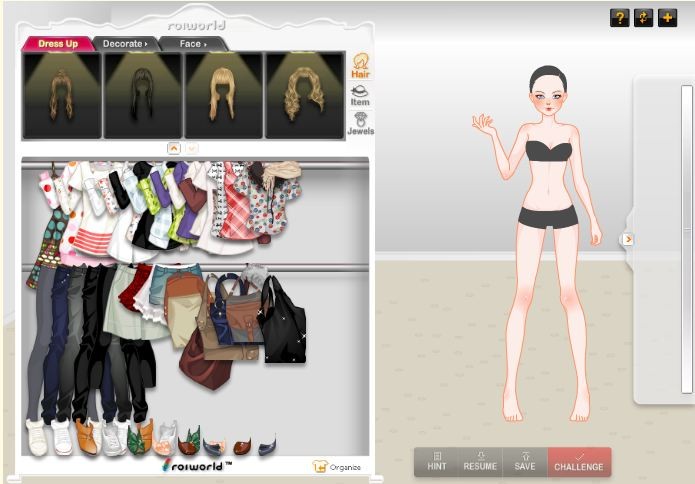The width and height of the screenshot is (695, 484).
Task: Click the plus icon at top right
Action: (668, 18)
